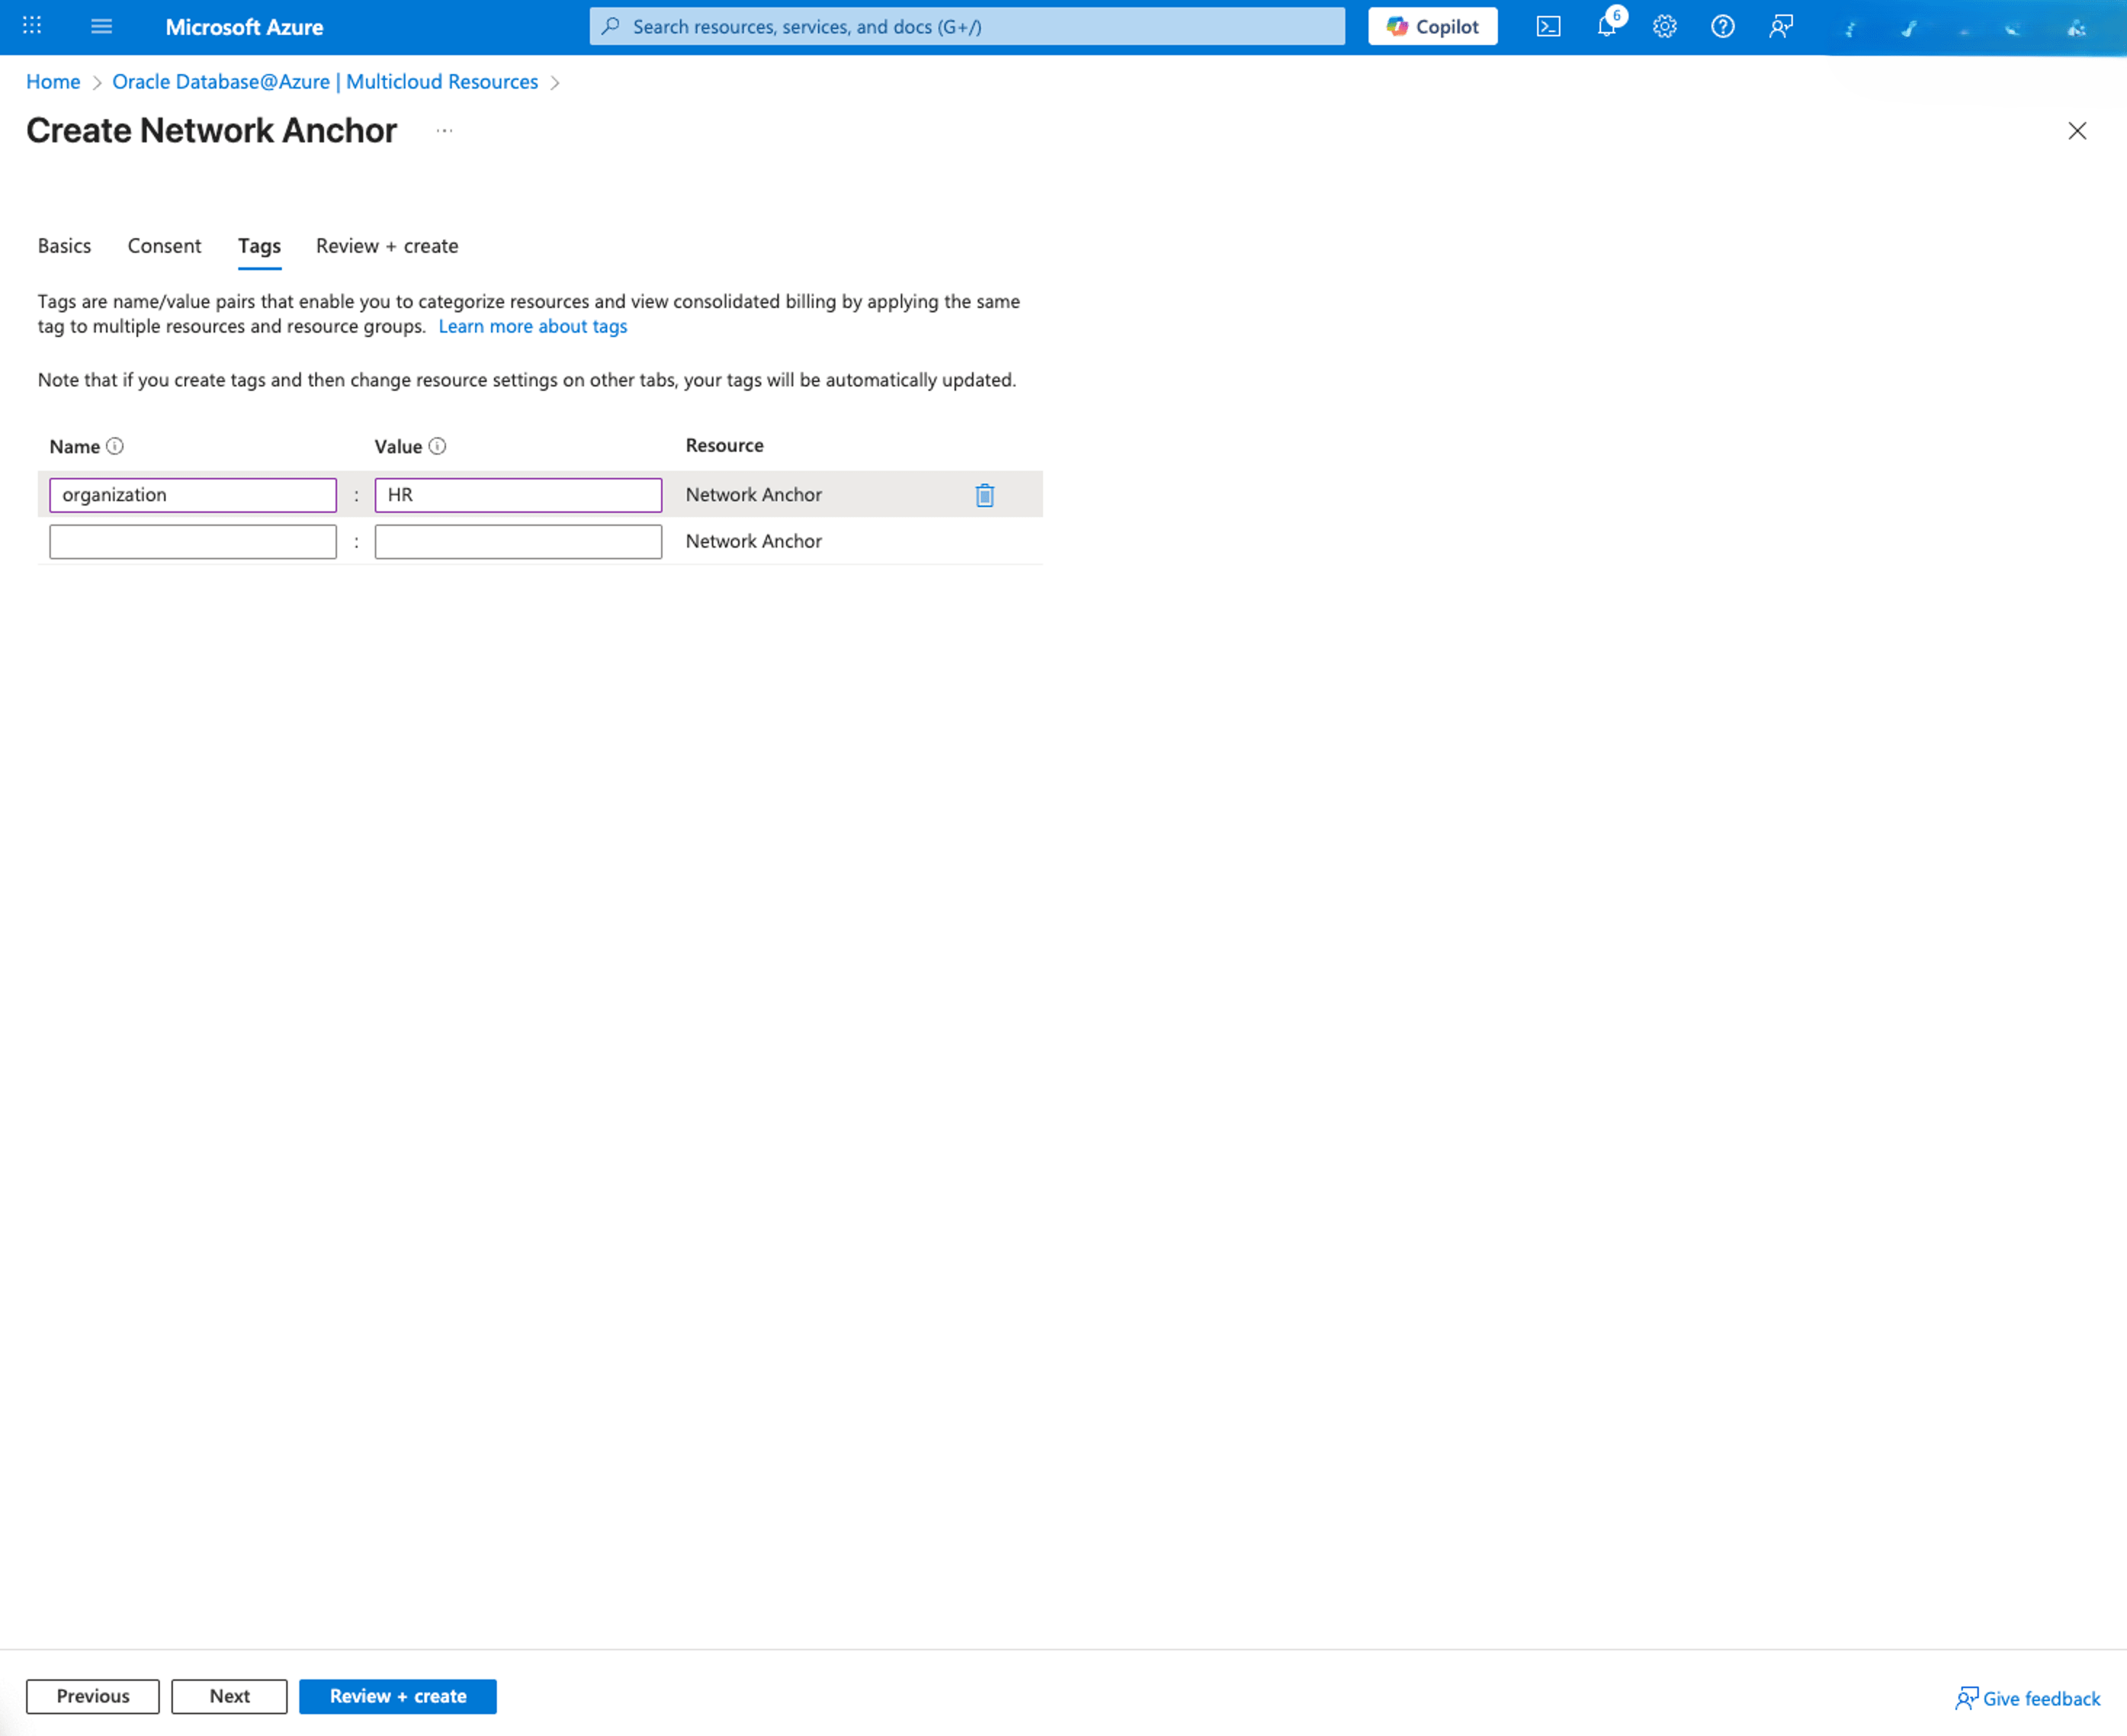Switch to the Consent tab

[163, 246]
